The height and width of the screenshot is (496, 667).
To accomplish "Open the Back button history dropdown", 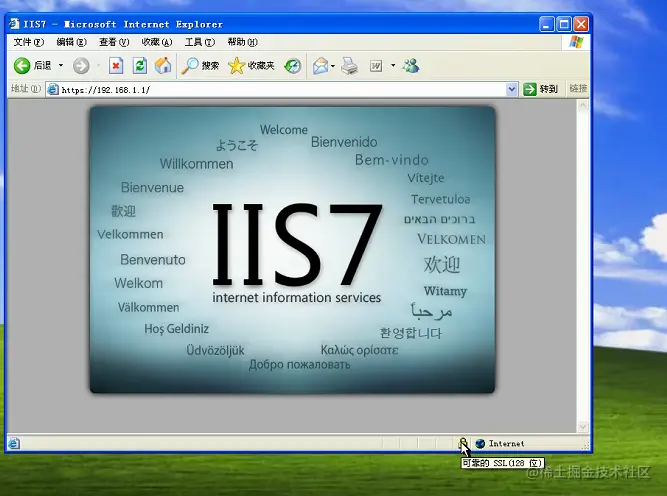I will pyautogui.click(x=61, y=66).
